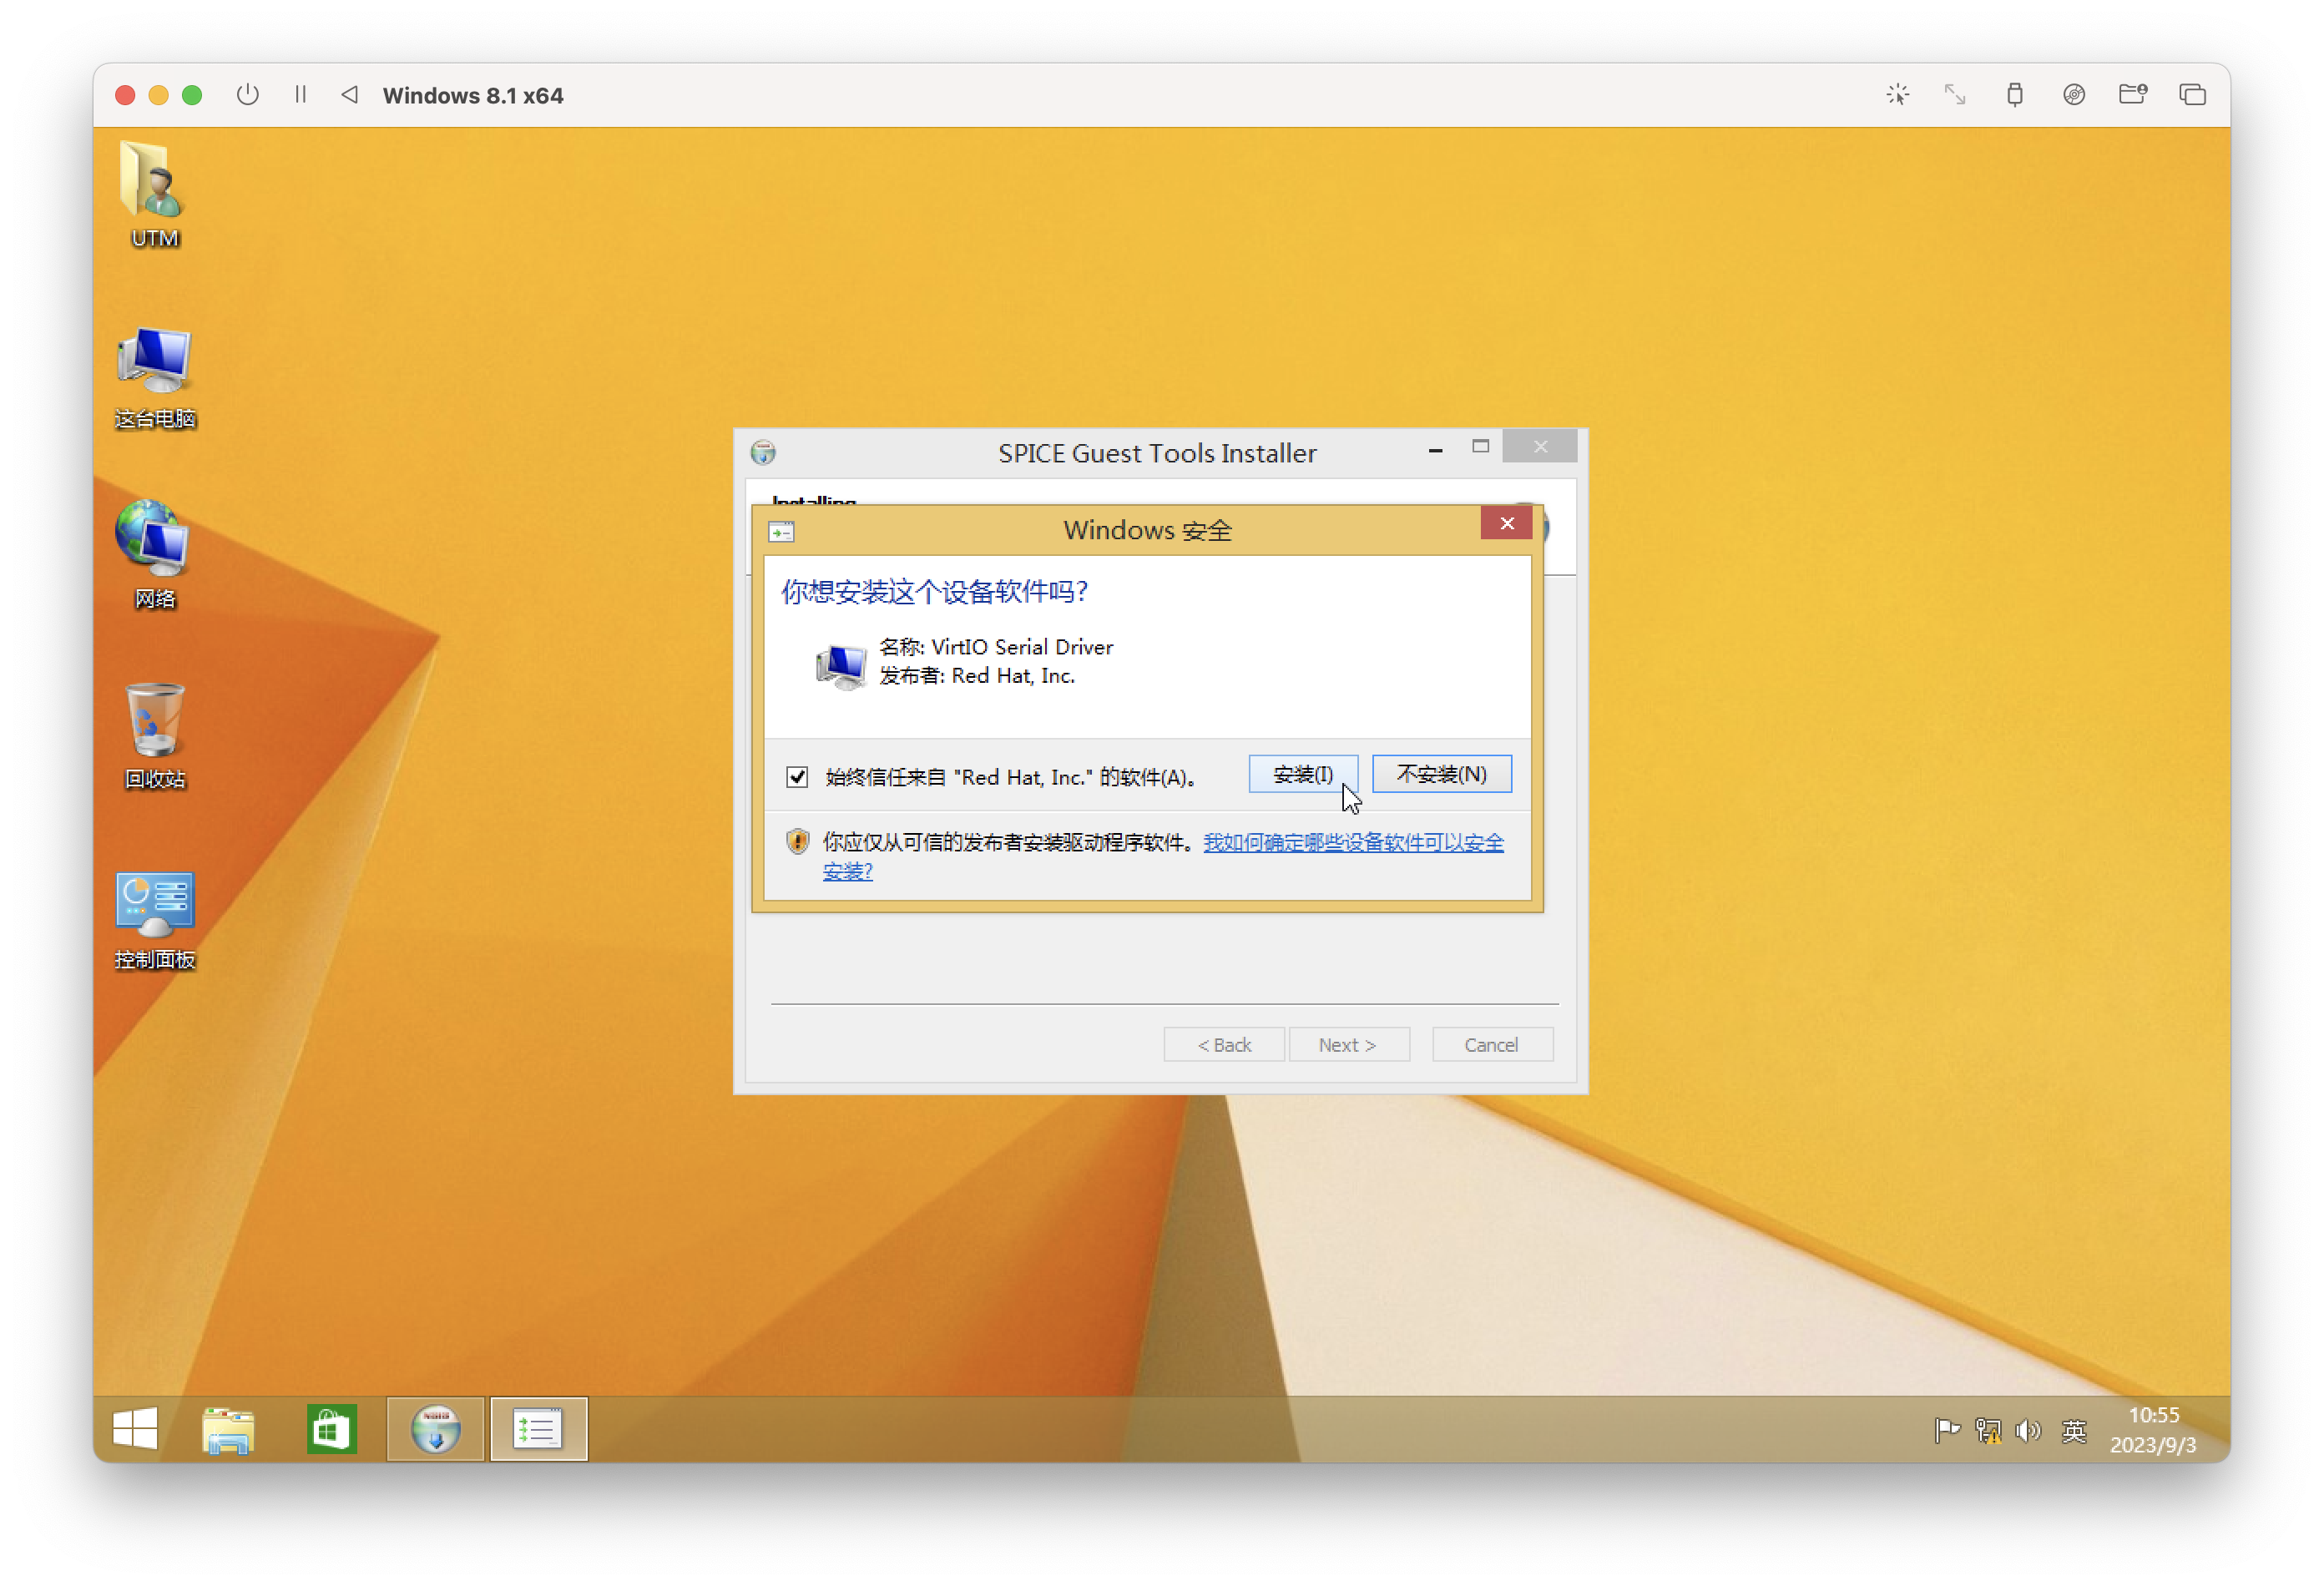Click the capture mouse cursor icon
Screen dimensions: 2324x1586
(x=1897, y=95)
